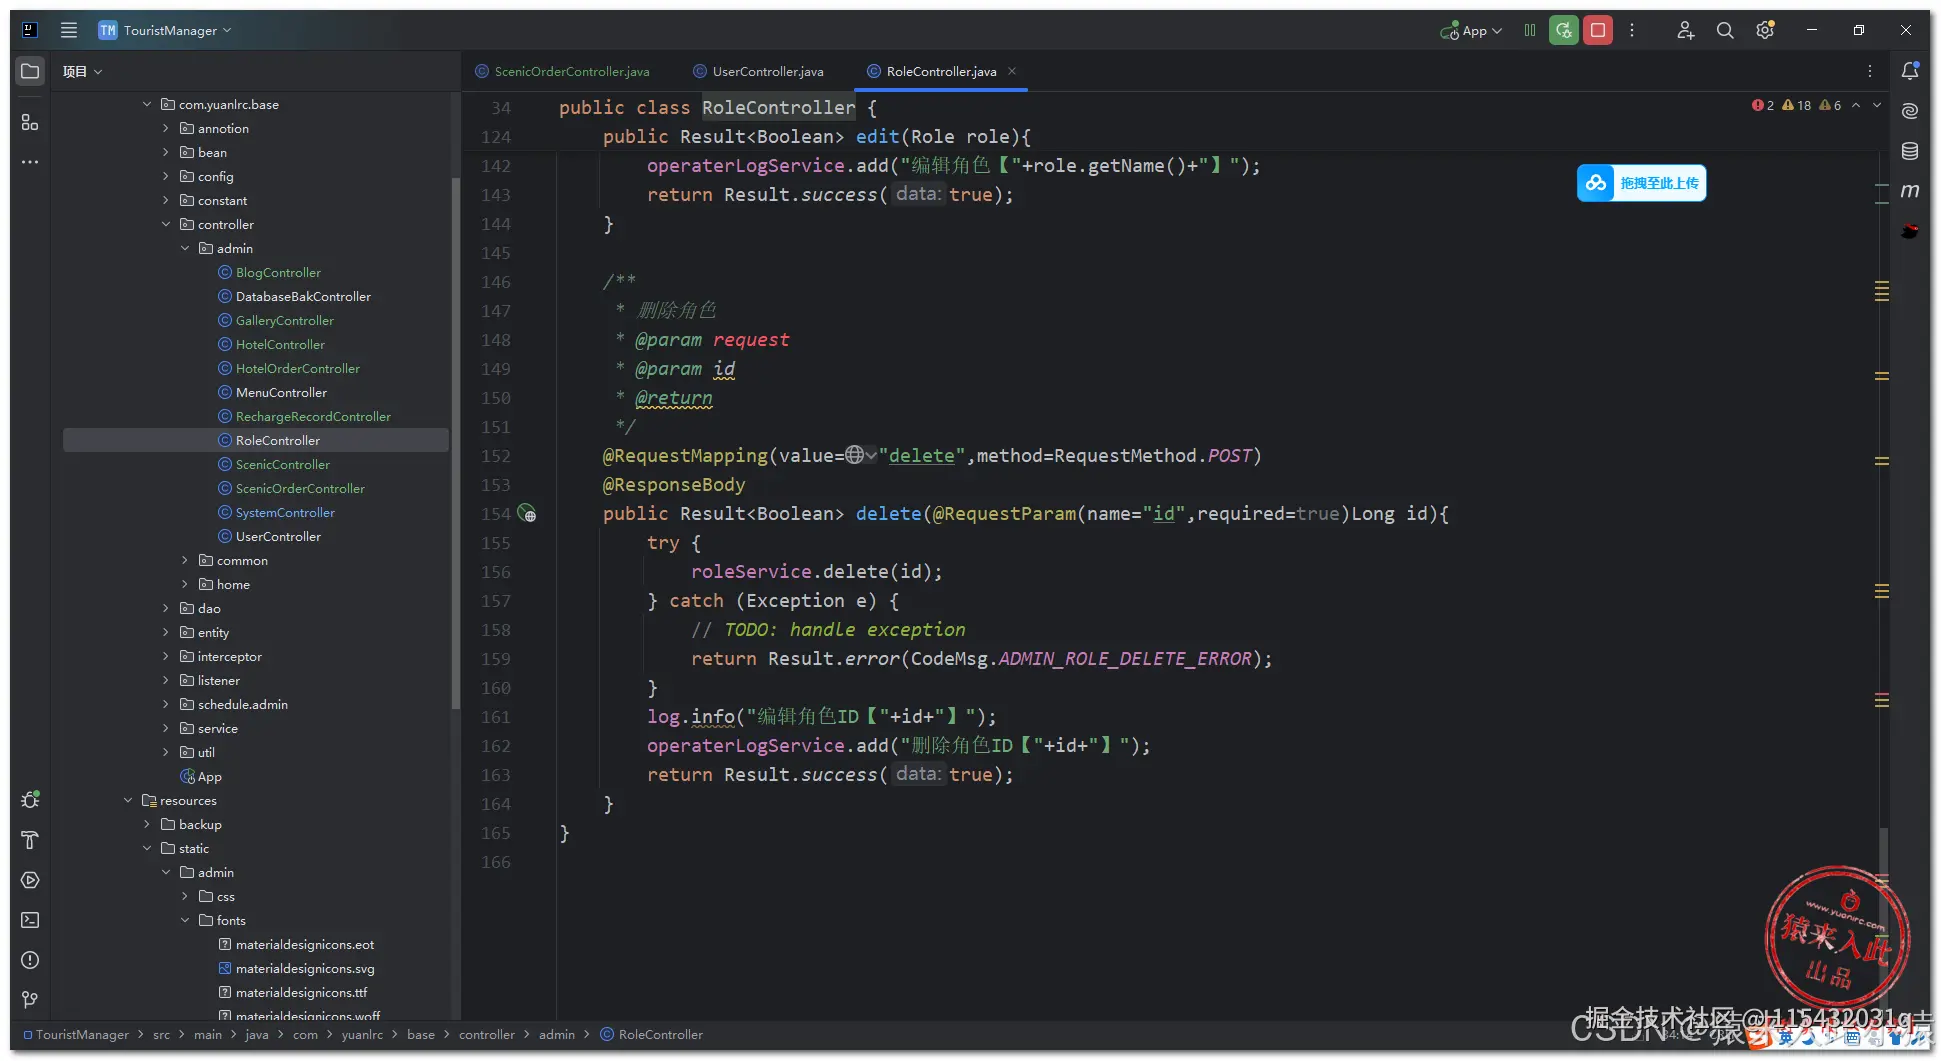
Task: Click the gutter icon on line 154
Action: click(x=527, y=514)
